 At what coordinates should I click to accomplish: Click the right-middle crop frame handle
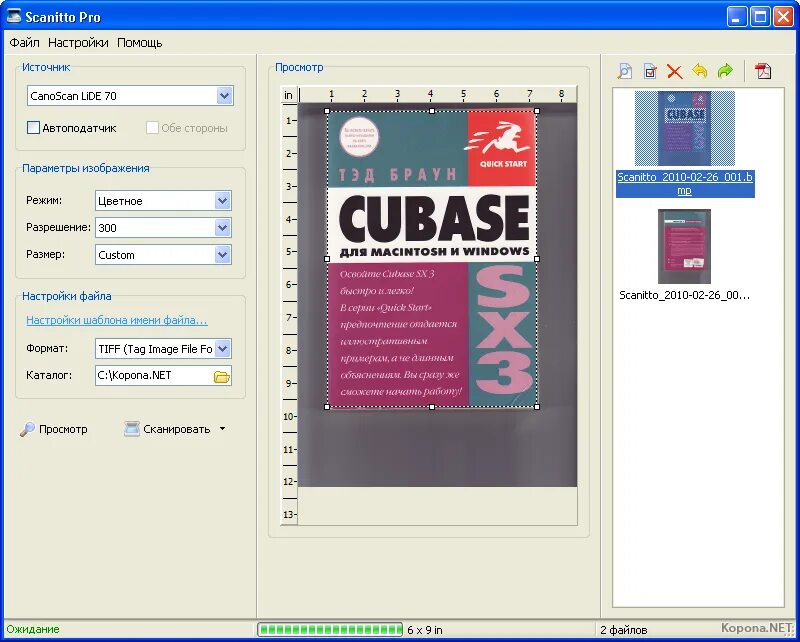coord(537,259)
